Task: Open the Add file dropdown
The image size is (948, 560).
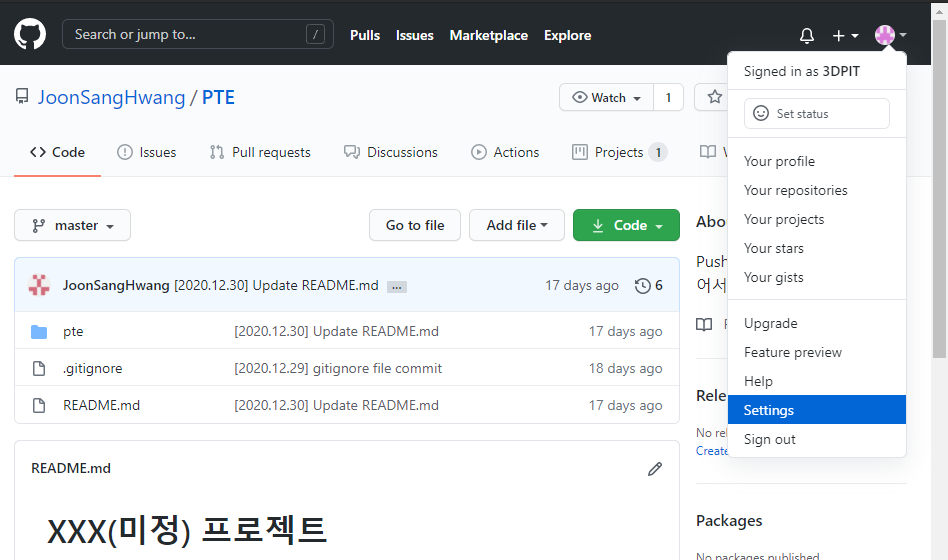Action: click(x=517, y=225)
